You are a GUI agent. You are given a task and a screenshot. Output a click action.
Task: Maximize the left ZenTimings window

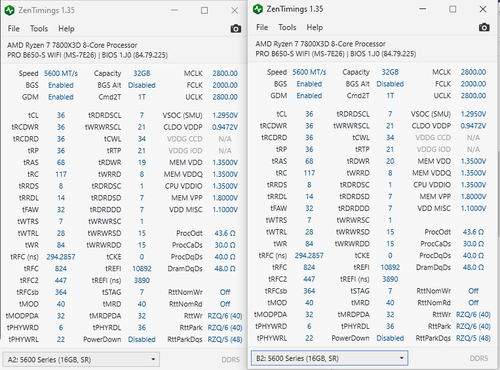(204, 10)
